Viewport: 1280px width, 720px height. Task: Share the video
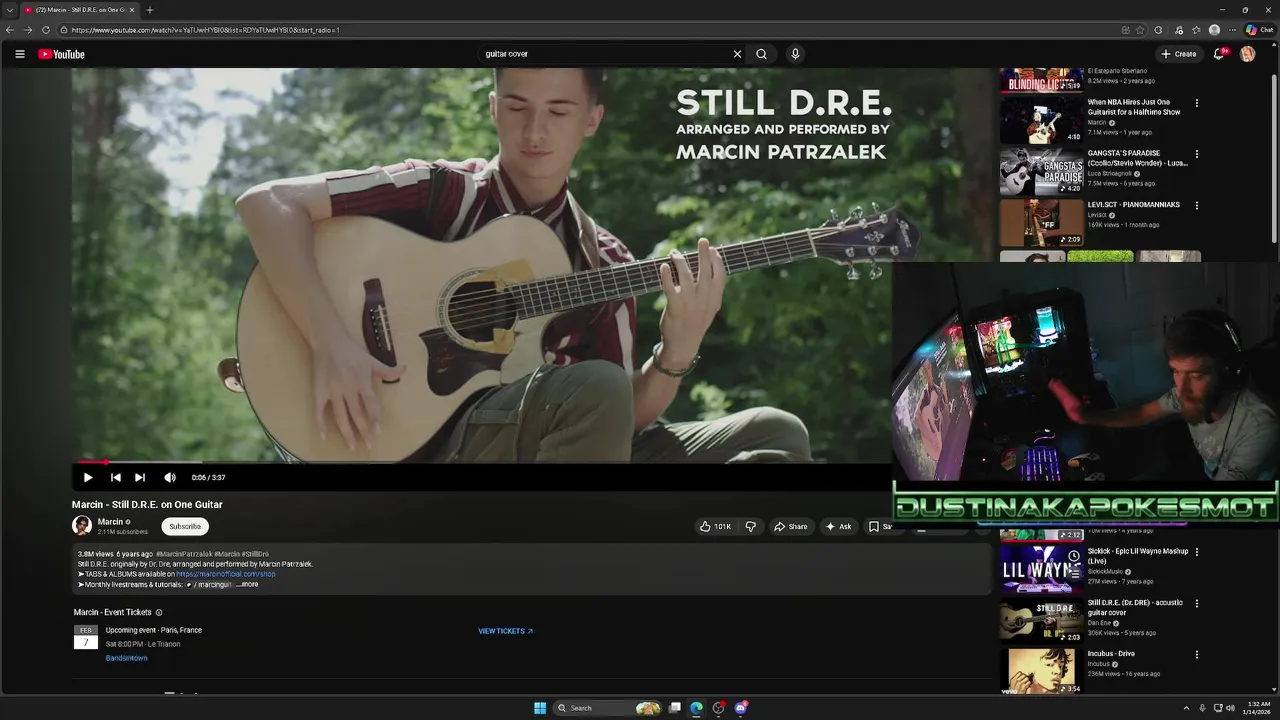[790, 526]
